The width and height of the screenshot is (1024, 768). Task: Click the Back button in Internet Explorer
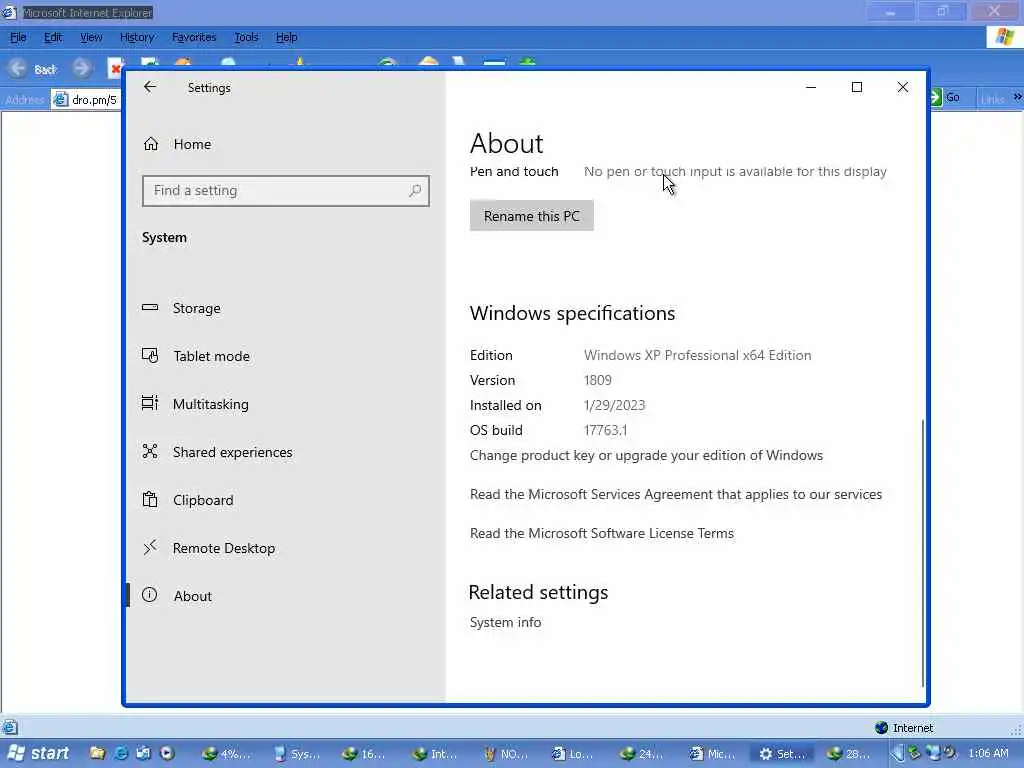[x=33, y=69]
